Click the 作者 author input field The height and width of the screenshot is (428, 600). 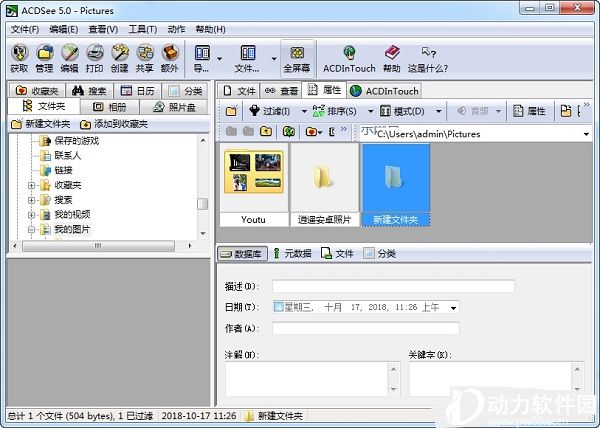coord(366,328)
